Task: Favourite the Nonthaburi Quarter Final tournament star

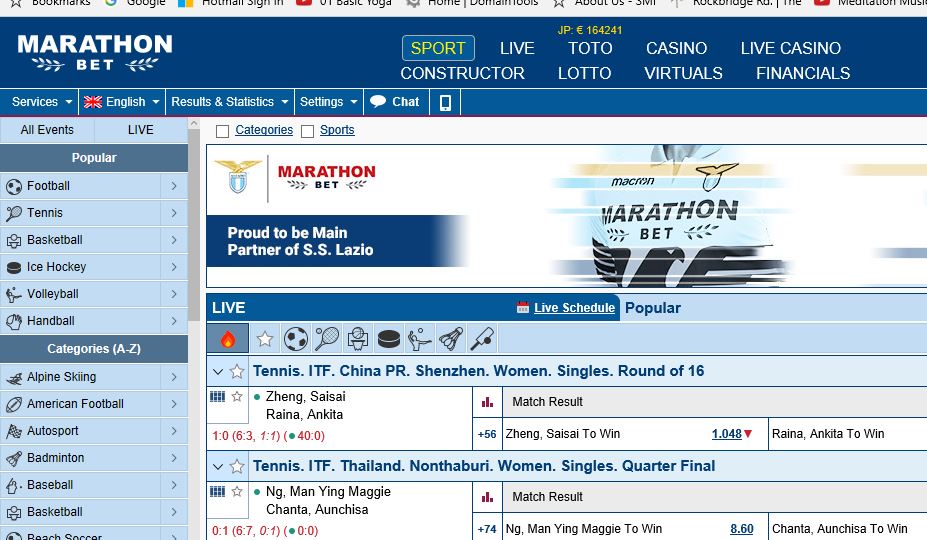Action: click(x=237, y=467)
